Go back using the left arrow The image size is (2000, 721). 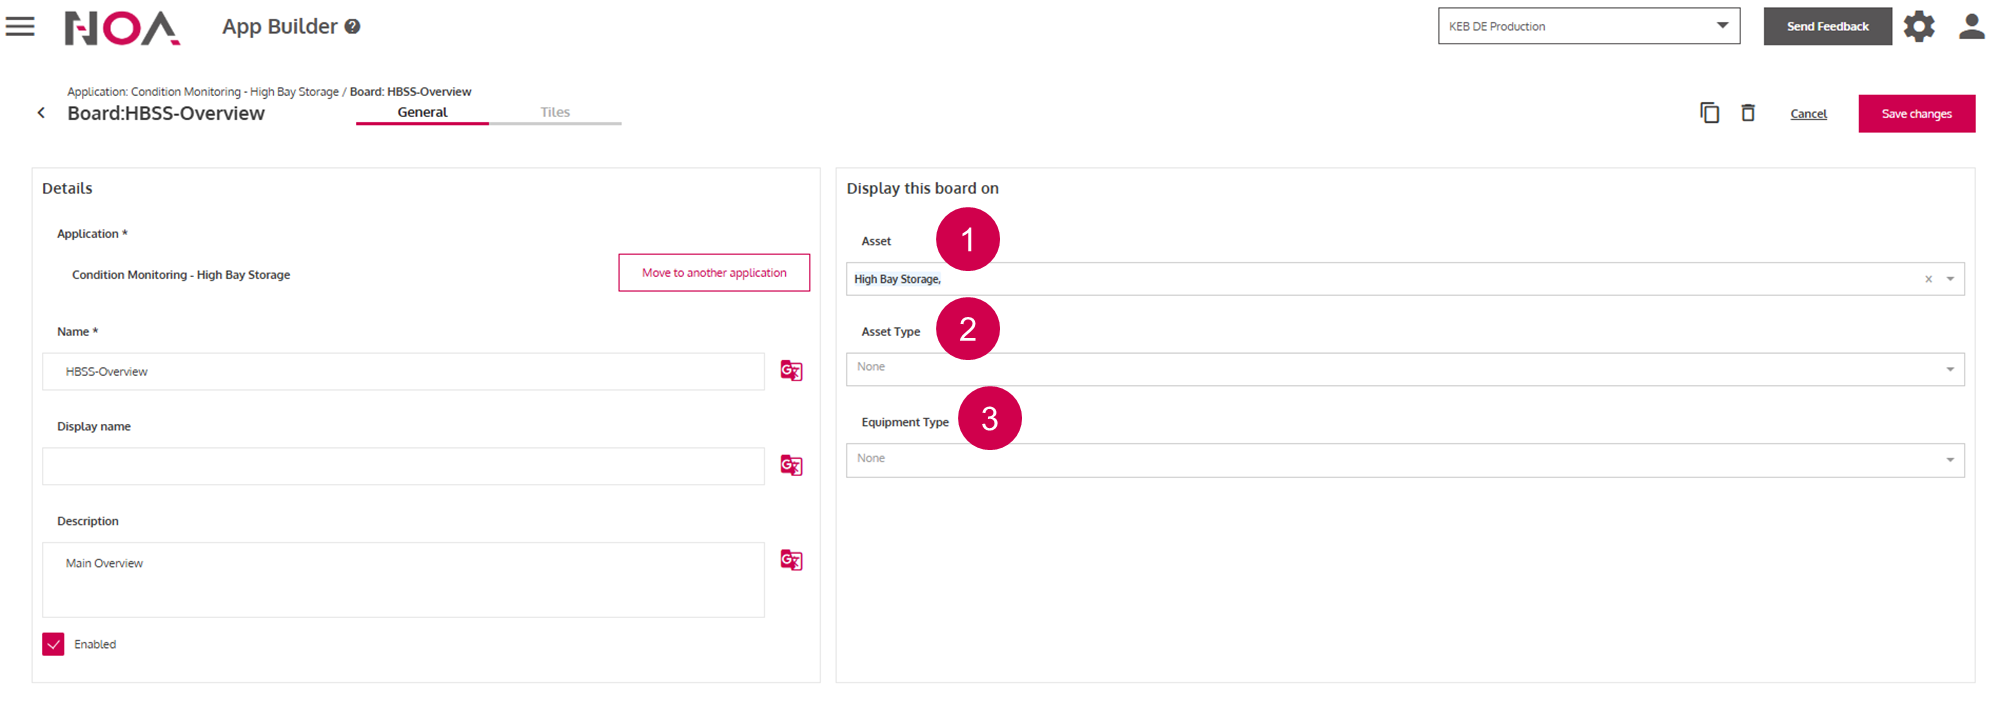(41, 113)
